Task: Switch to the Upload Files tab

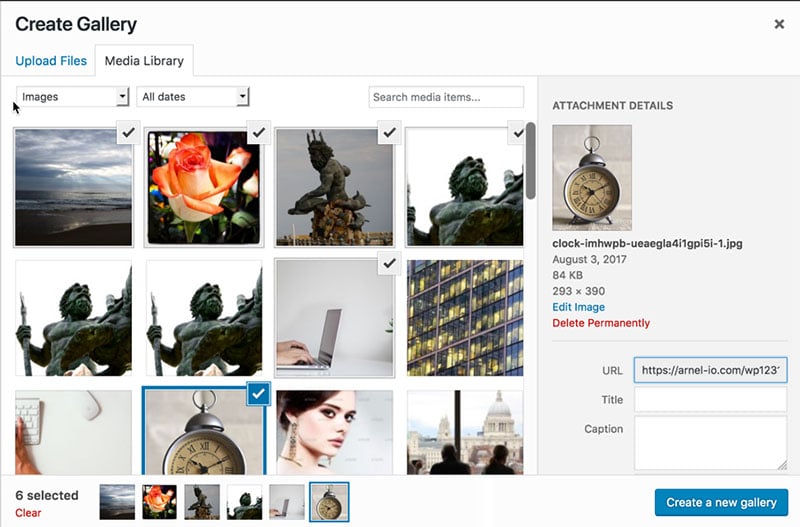Action: [51, 61]
